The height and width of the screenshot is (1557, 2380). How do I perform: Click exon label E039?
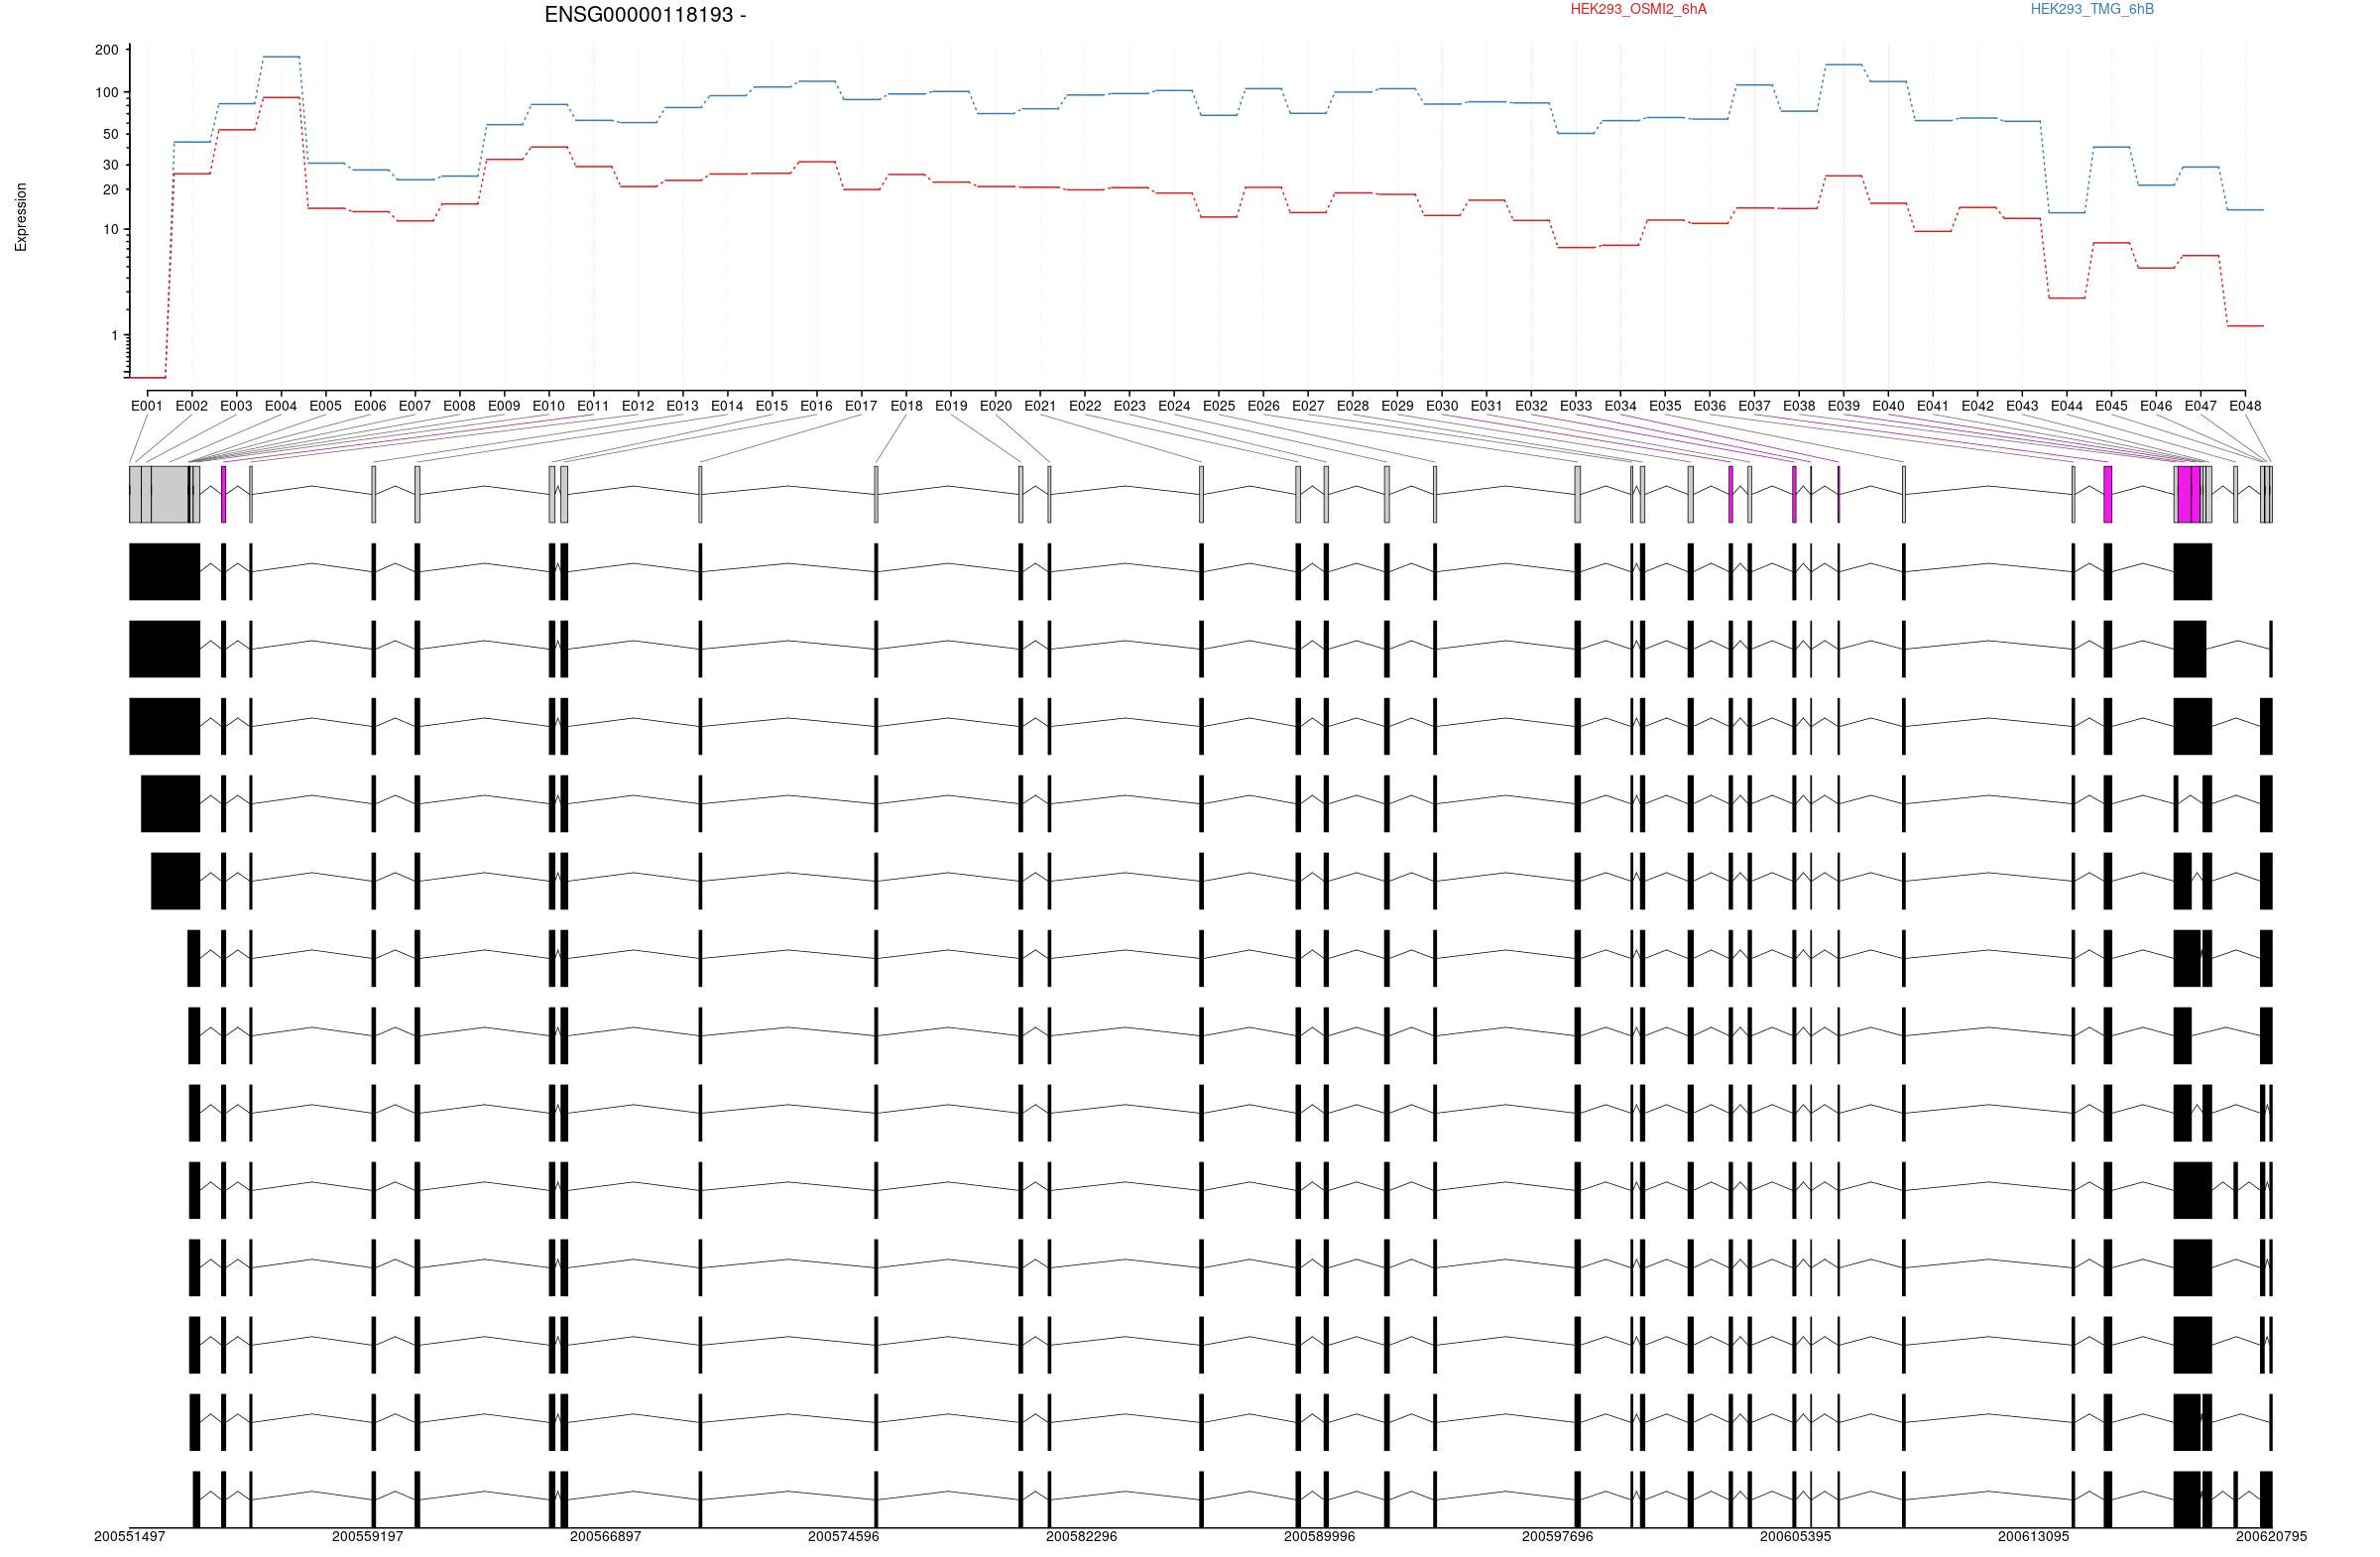coord(1844,406)
